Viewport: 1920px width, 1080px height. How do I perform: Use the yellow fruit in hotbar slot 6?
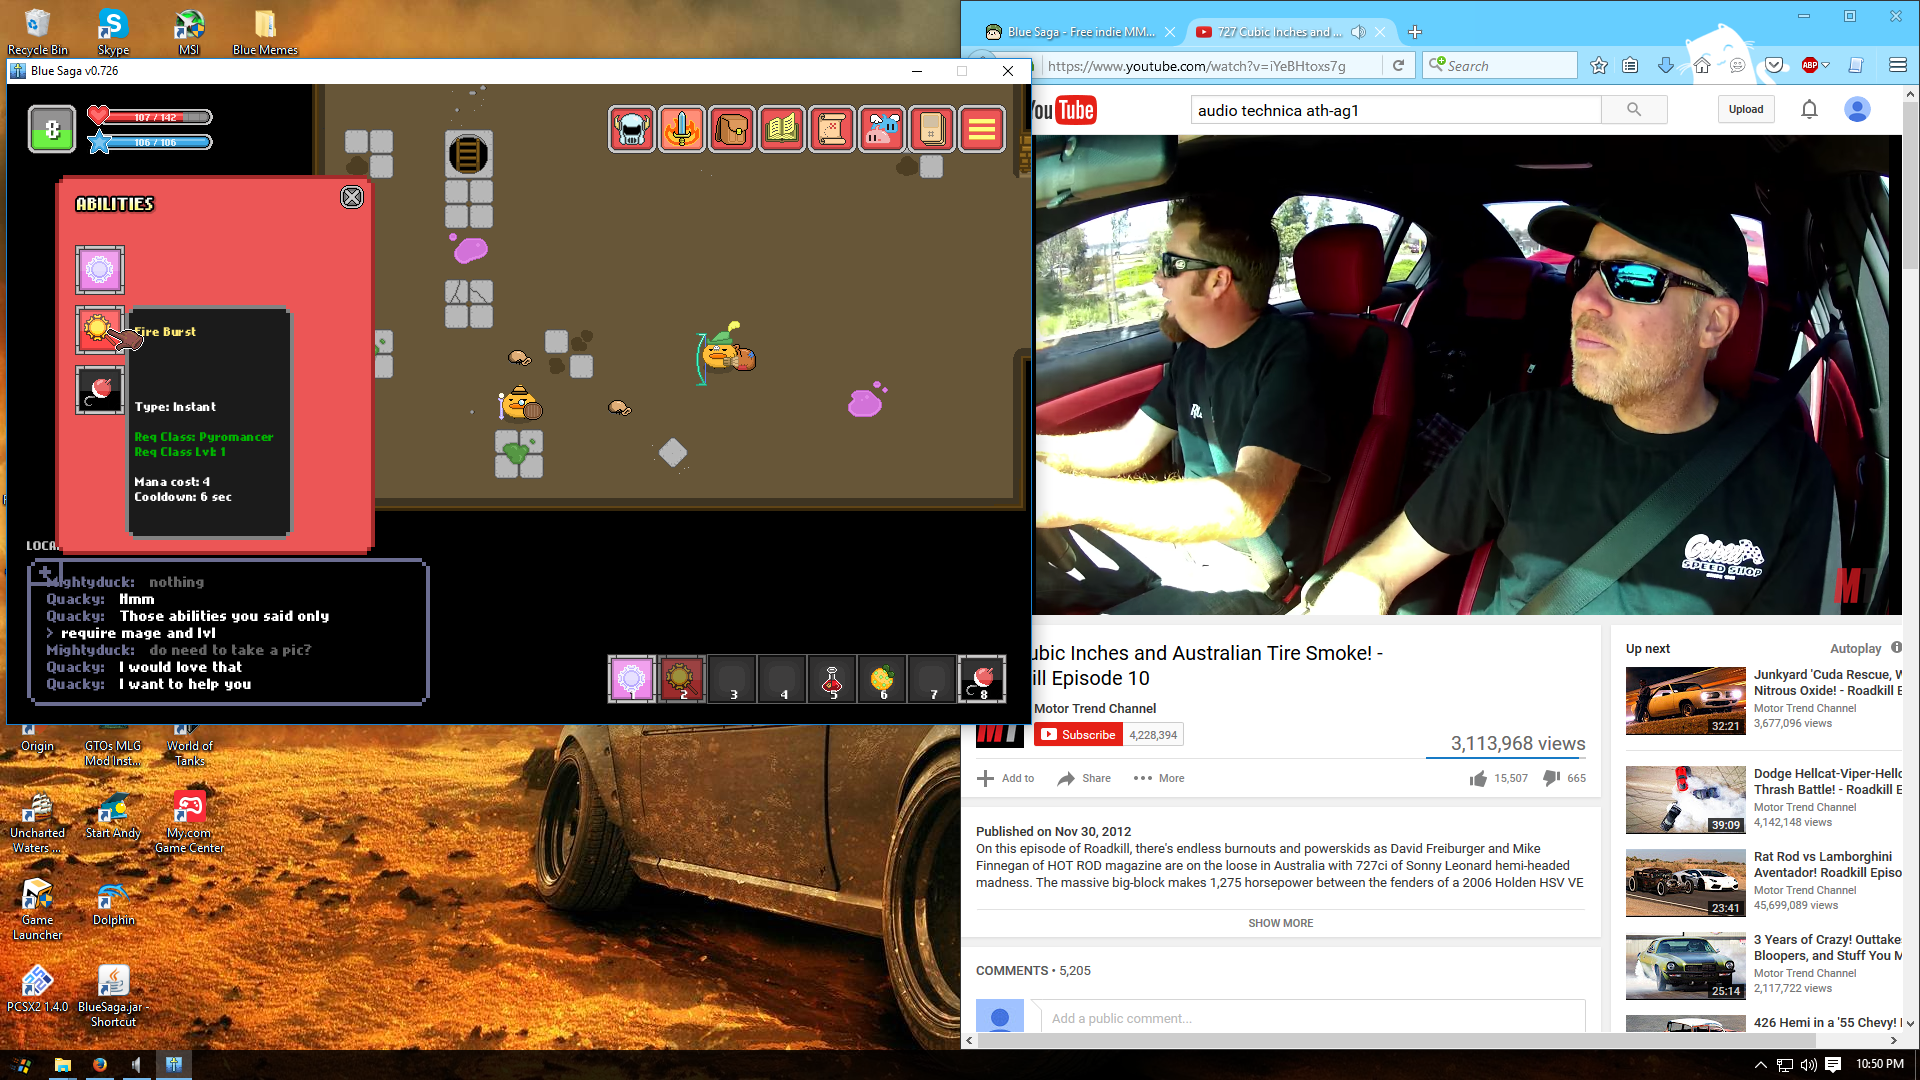[882, 679]
